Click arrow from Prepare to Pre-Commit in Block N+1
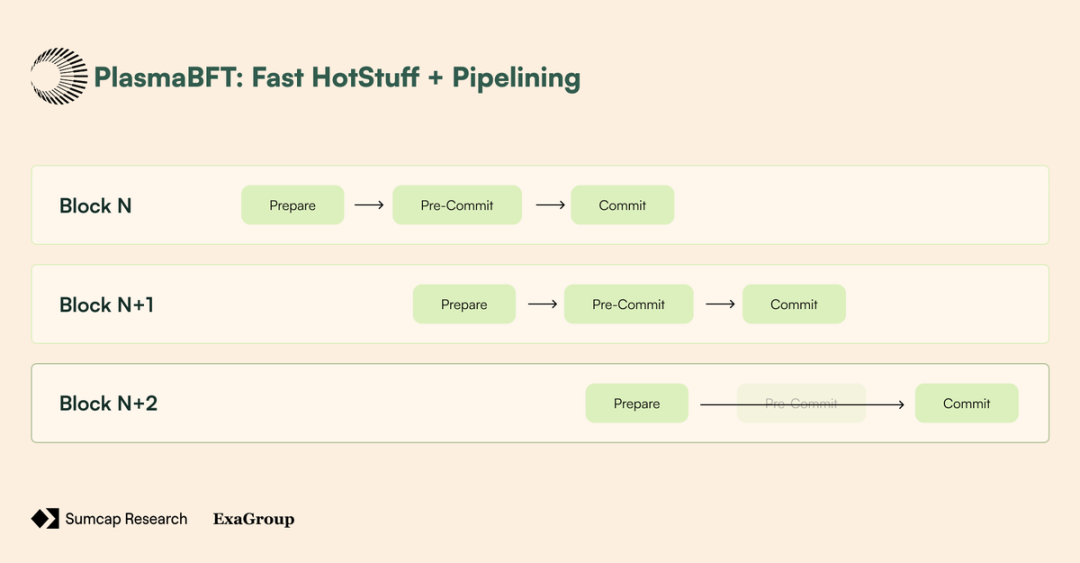The height and width of the screenshot is (563, 1080). 542,304
